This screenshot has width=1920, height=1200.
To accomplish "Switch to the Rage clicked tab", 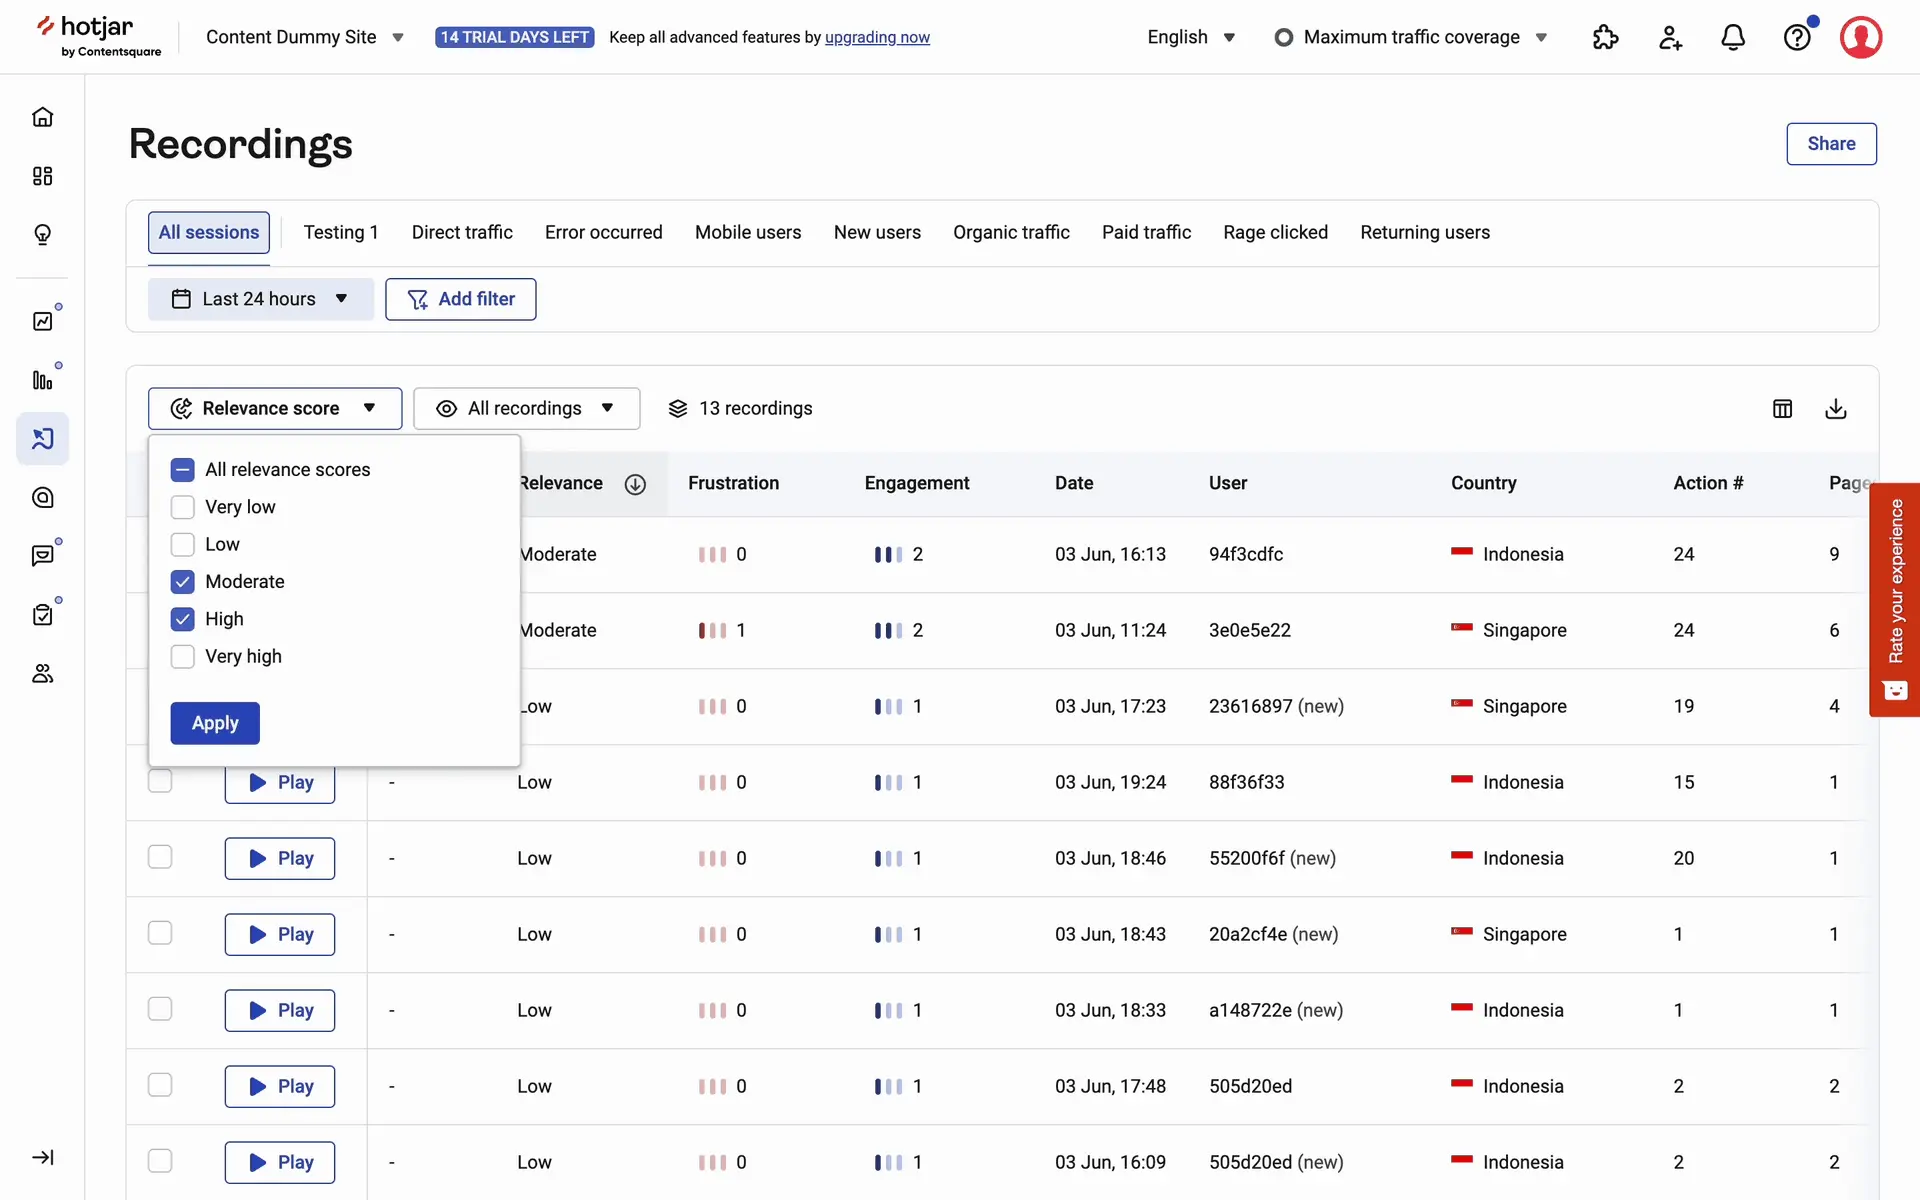I will pyautogui.click(x=1275, y=232).
